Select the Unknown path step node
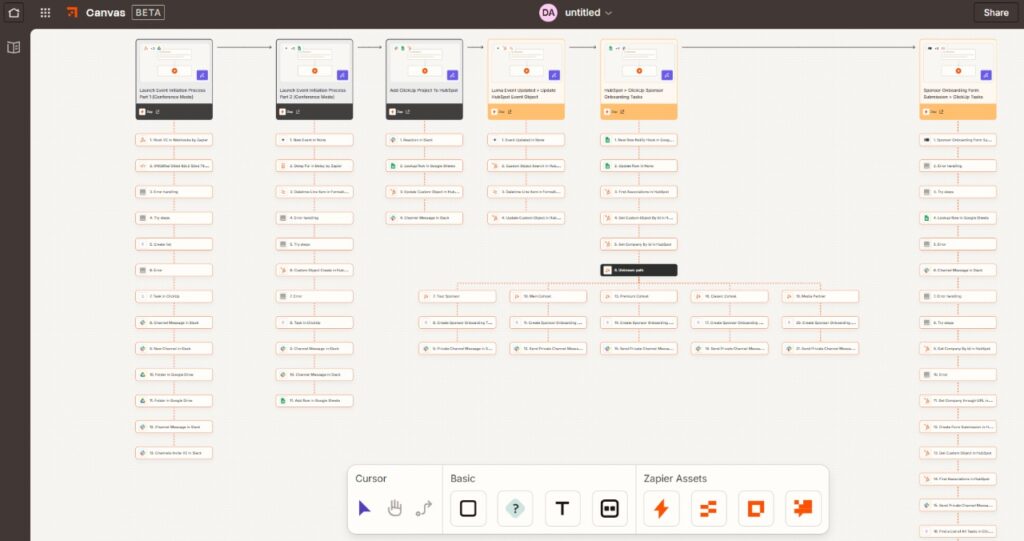 (638, 270)
